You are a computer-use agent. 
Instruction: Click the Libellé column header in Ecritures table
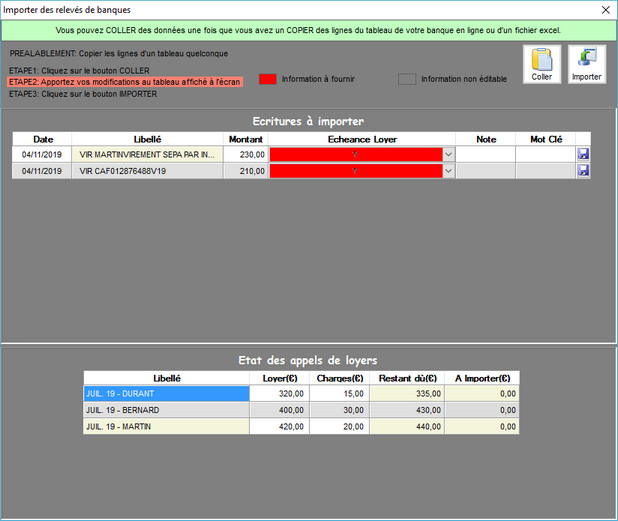click(147, 139)
